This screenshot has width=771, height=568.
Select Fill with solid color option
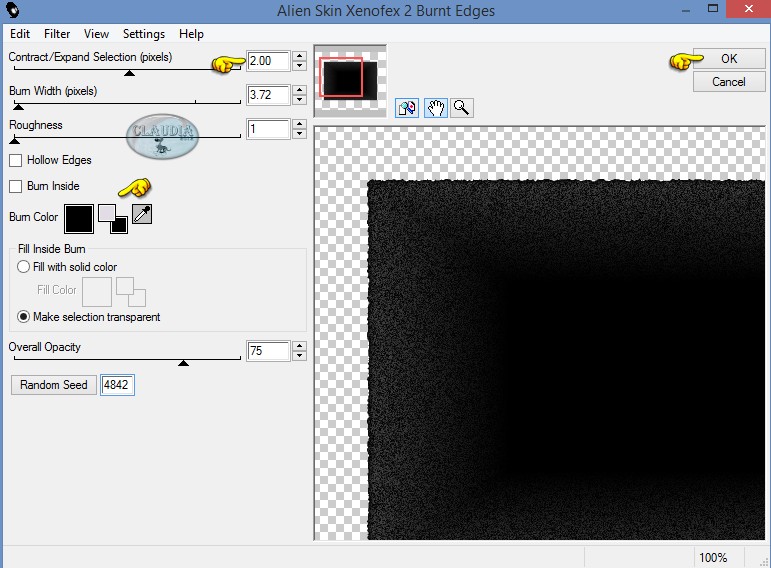click(x=23, y=267)
